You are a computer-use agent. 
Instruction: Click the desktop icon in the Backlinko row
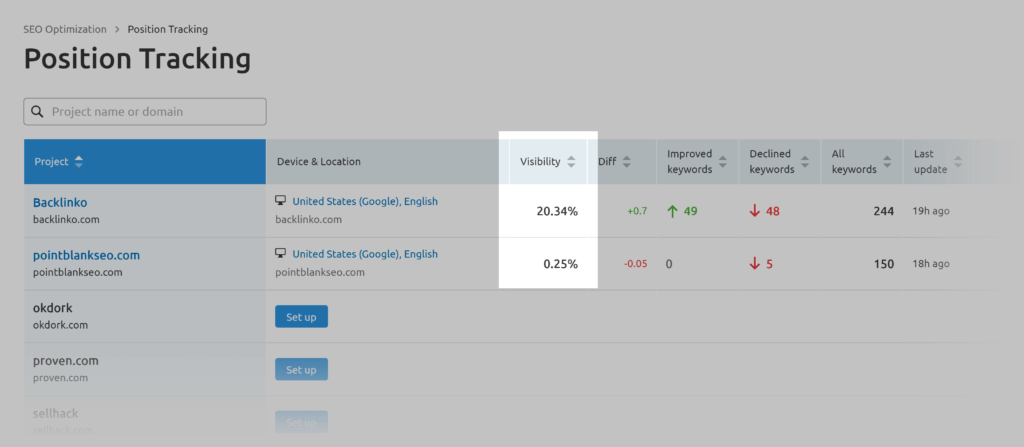(x=281, y=201)
